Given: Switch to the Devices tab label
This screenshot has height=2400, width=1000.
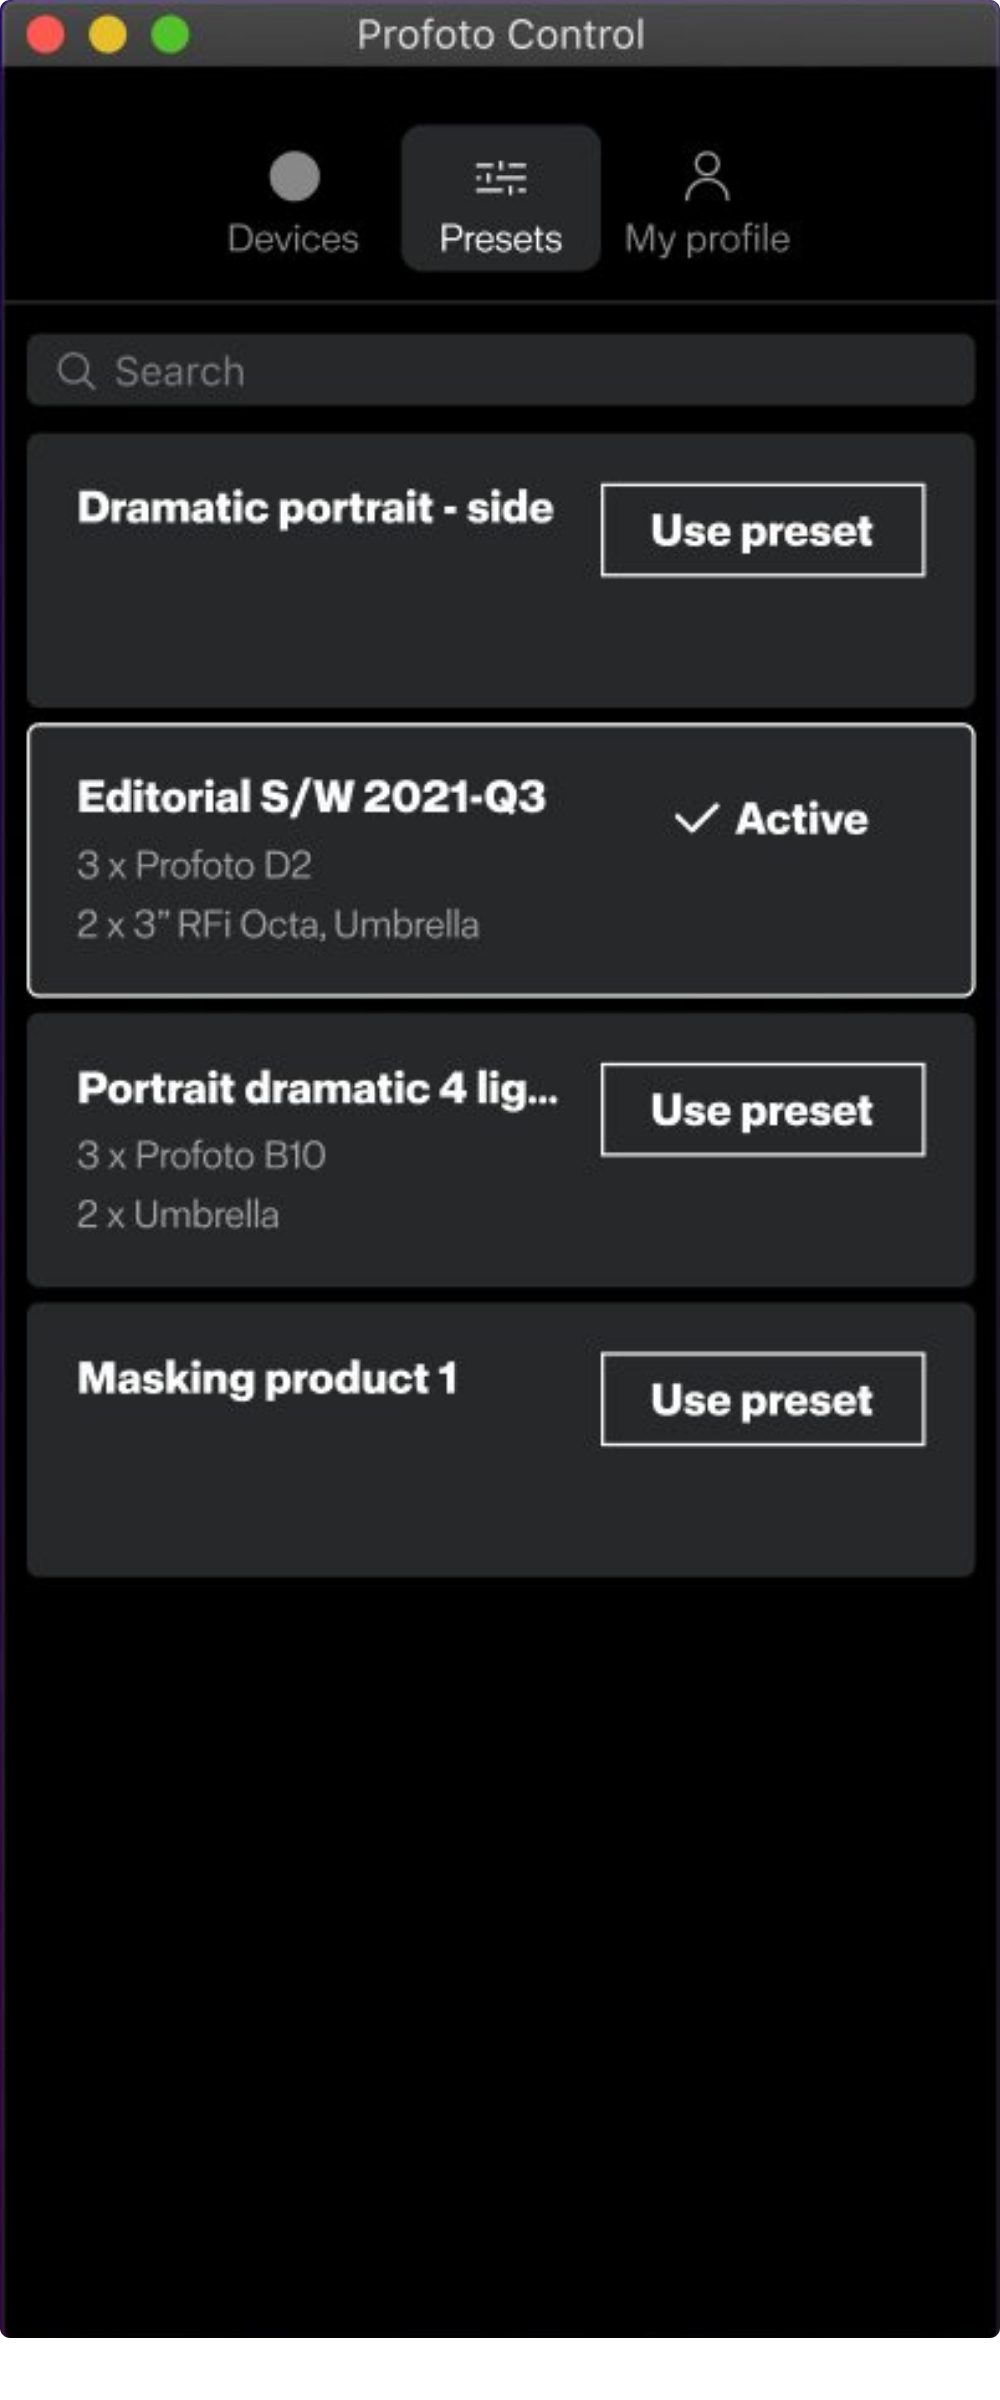Looking at the screenshot, I should (293, 239).
